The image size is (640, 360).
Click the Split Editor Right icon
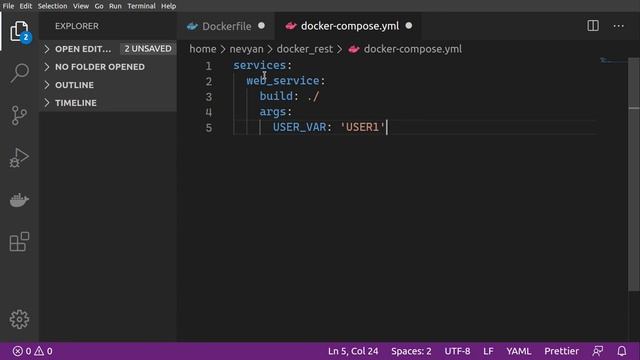pyautogui.click(x=593, y=26)
